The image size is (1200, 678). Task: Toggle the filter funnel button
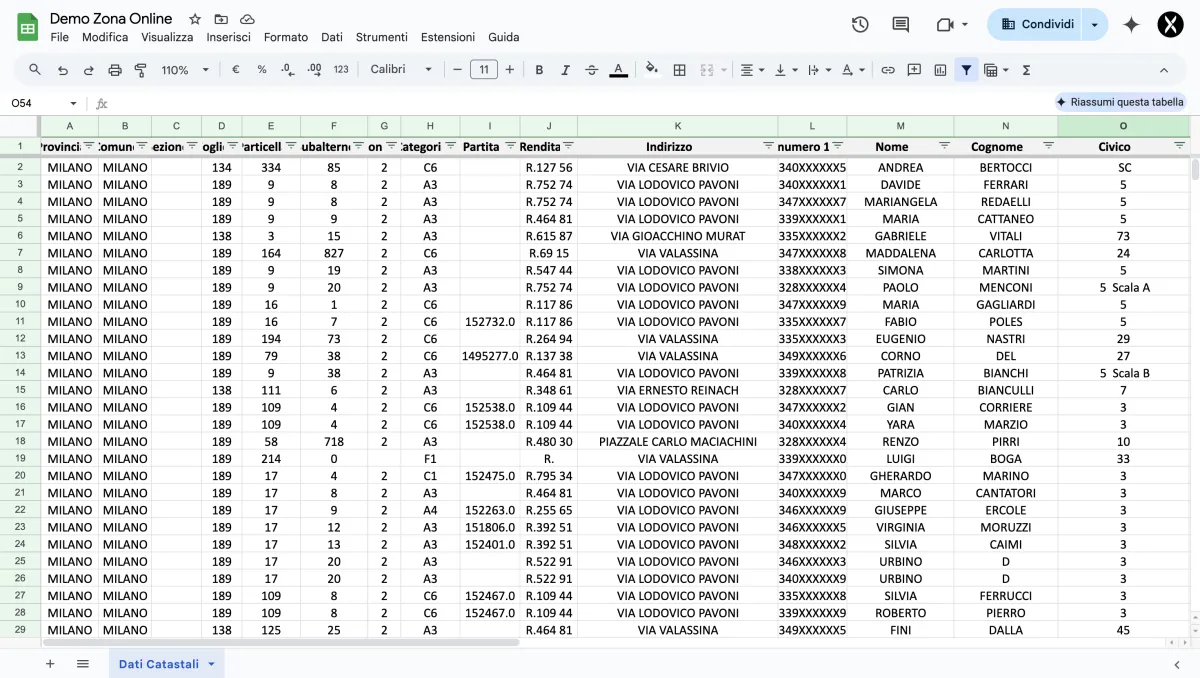point(966,70)
